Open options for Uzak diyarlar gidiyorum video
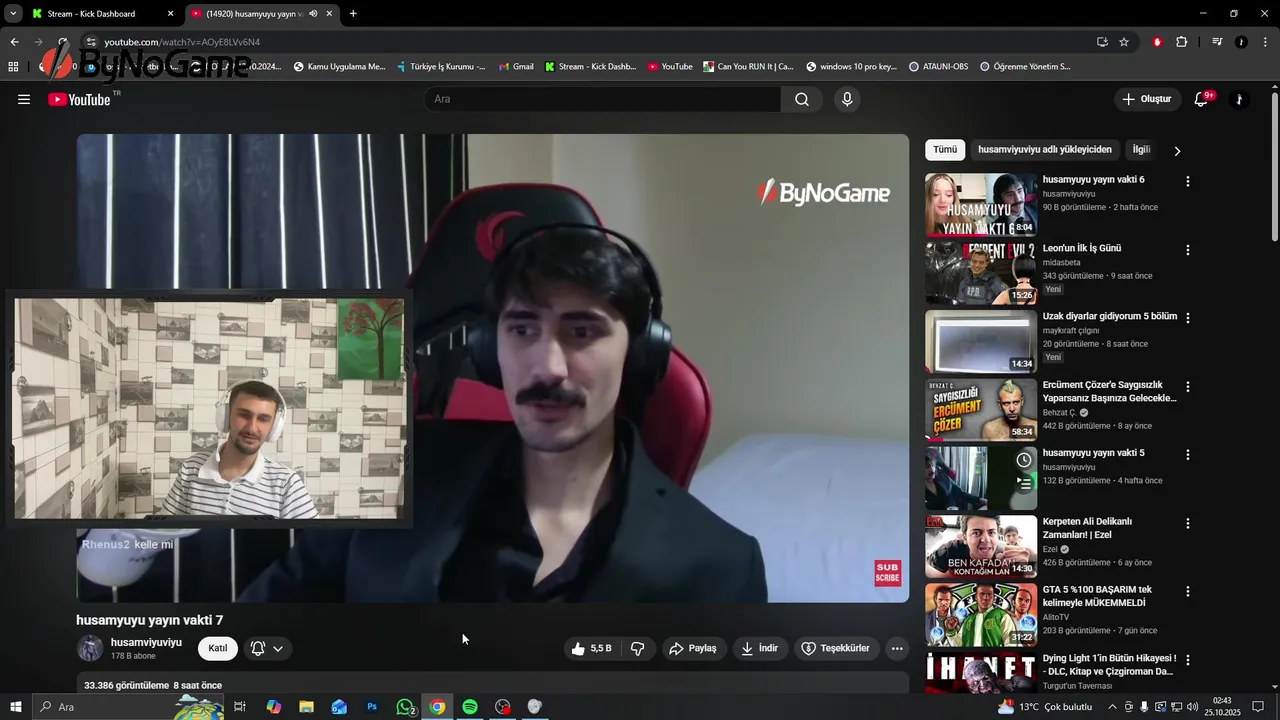 [x=1188, y=318]
